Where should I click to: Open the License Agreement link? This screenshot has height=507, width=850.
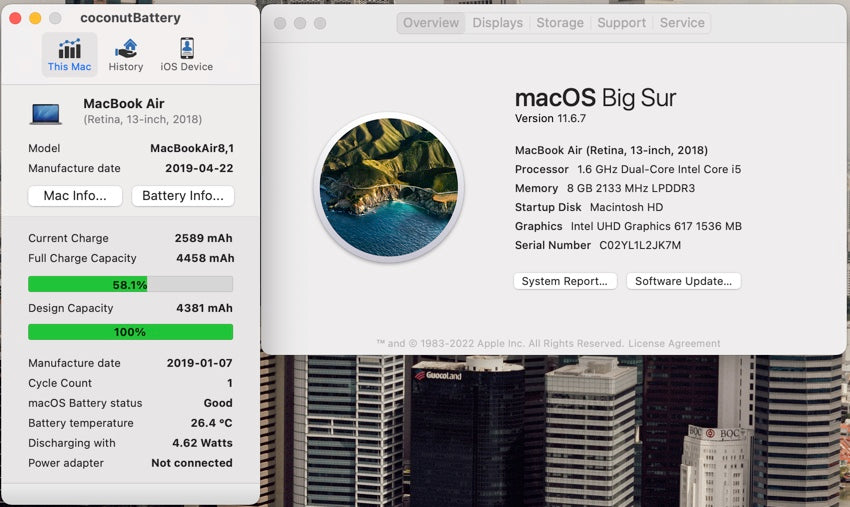click(x=677, y=343)
